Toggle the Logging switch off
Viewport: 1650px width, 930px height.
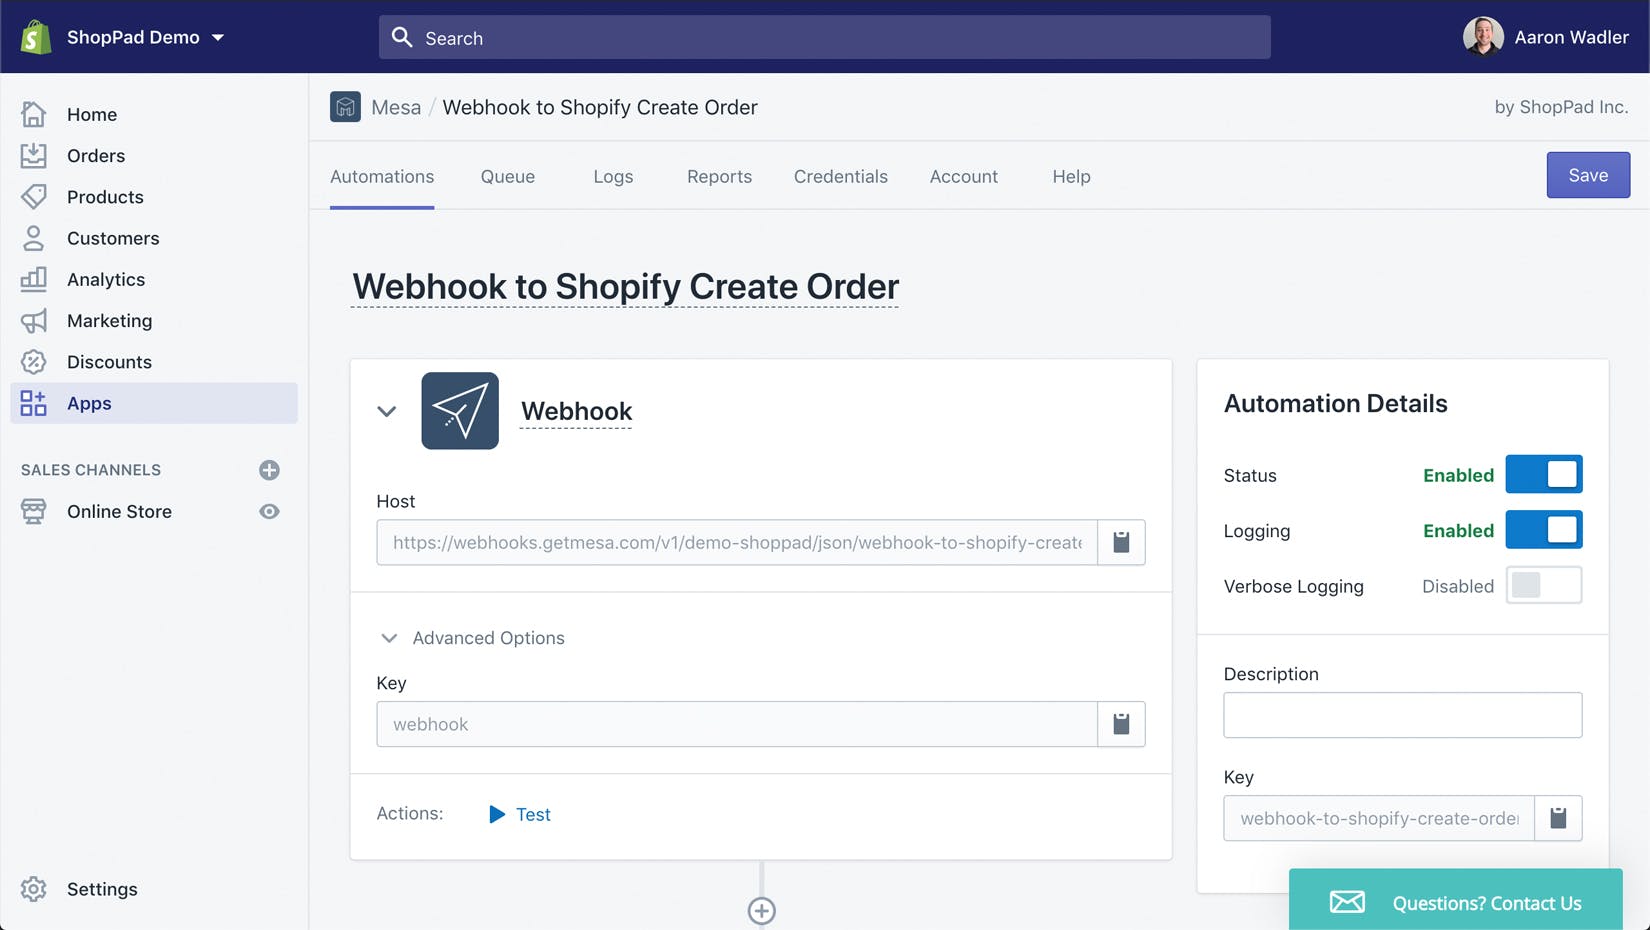[x=1544, y=530]
